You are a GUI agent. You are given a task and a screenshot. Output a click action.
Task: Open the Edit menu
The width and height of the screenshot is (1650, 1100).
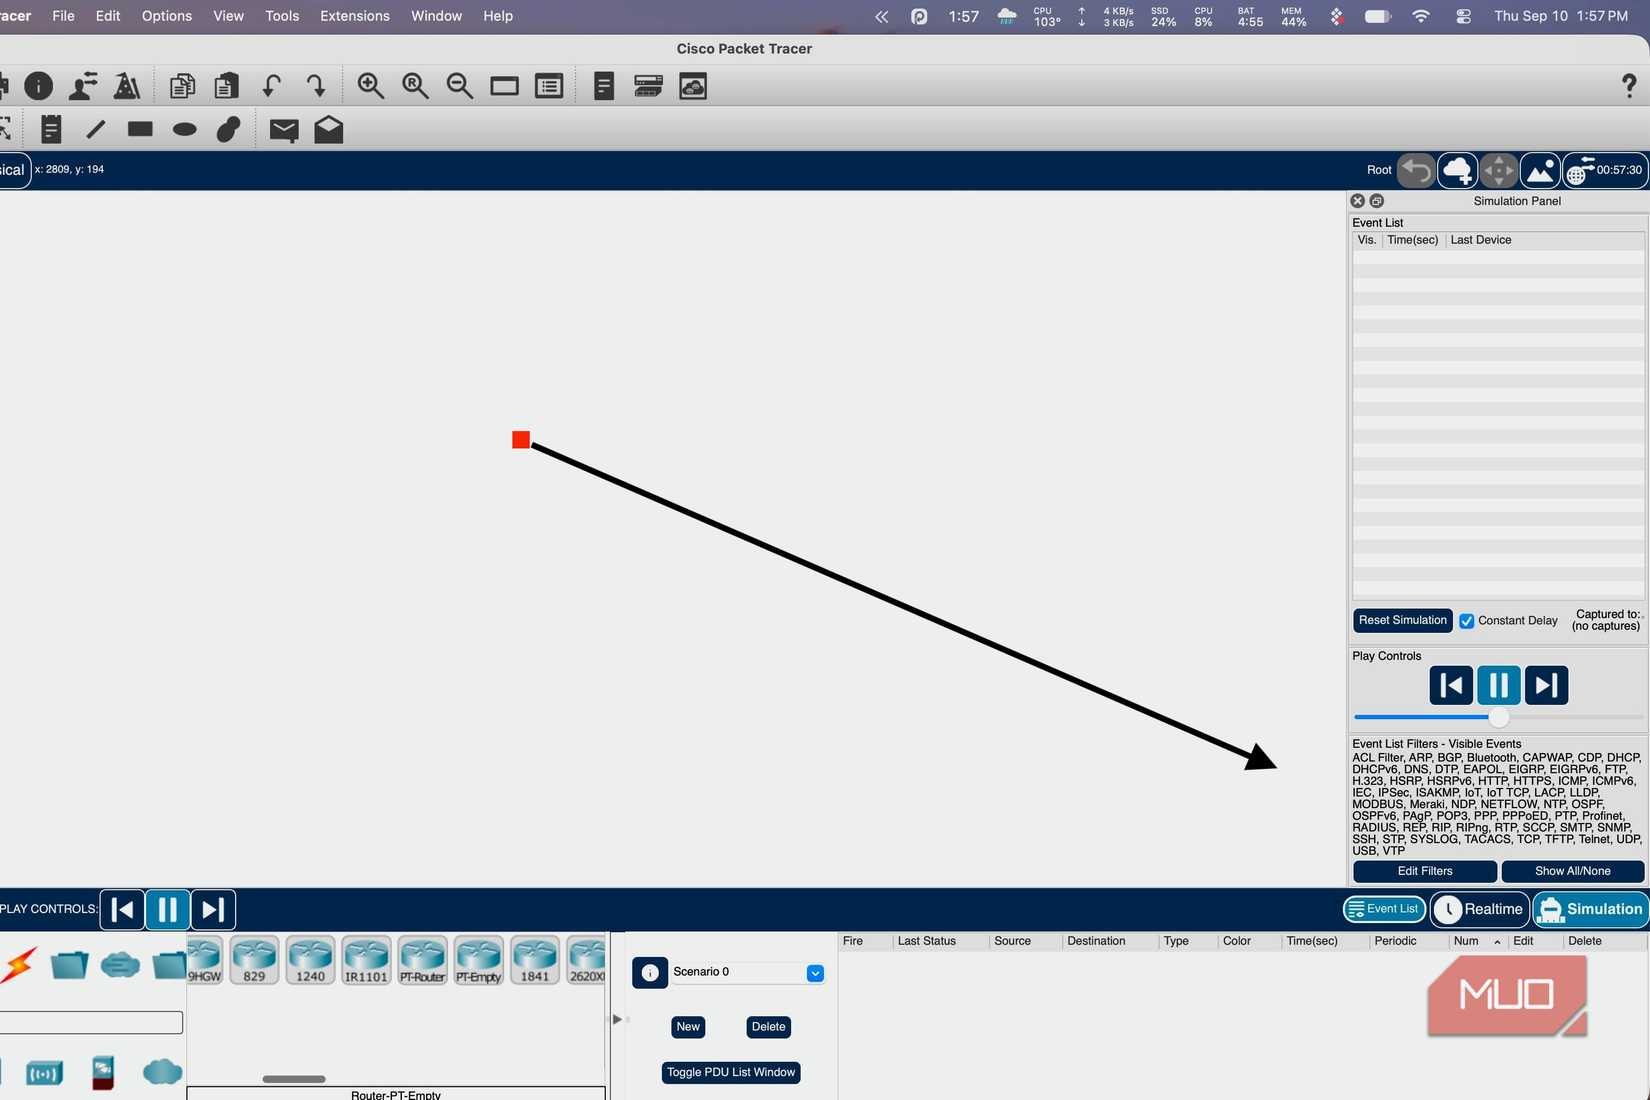click(x=108, y=16)
